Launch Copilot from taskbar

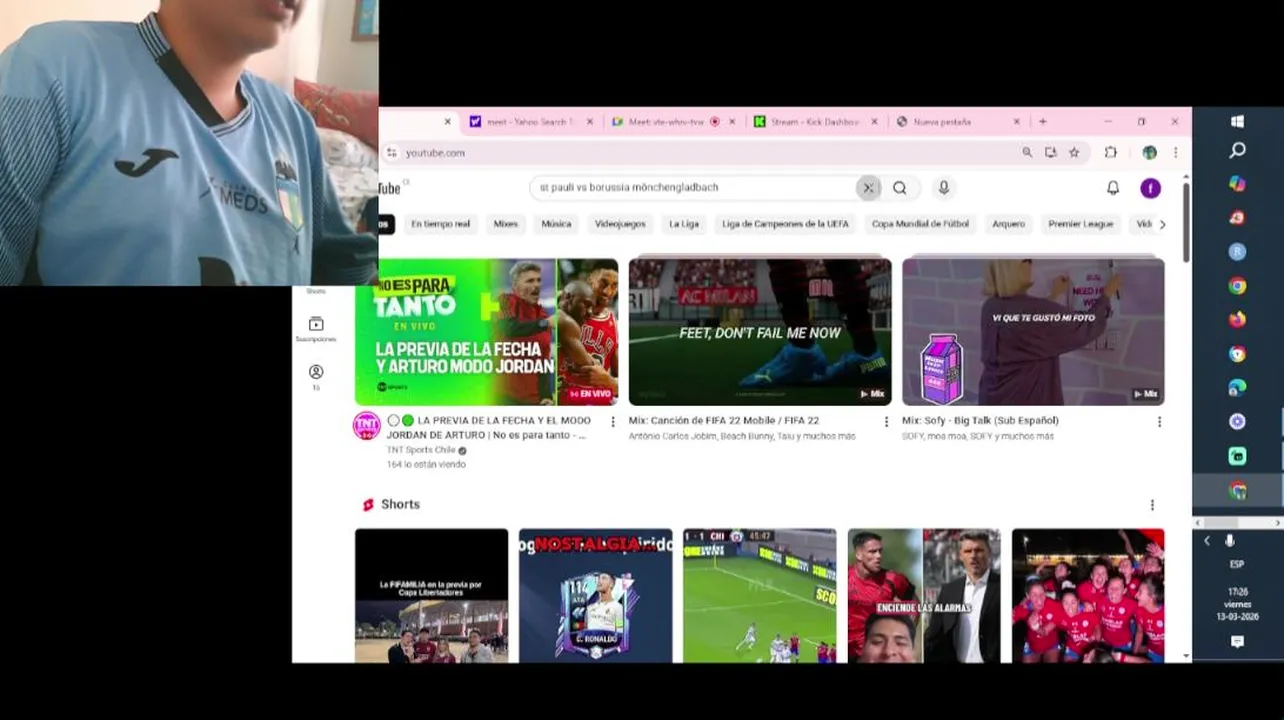click(1237, 184)
